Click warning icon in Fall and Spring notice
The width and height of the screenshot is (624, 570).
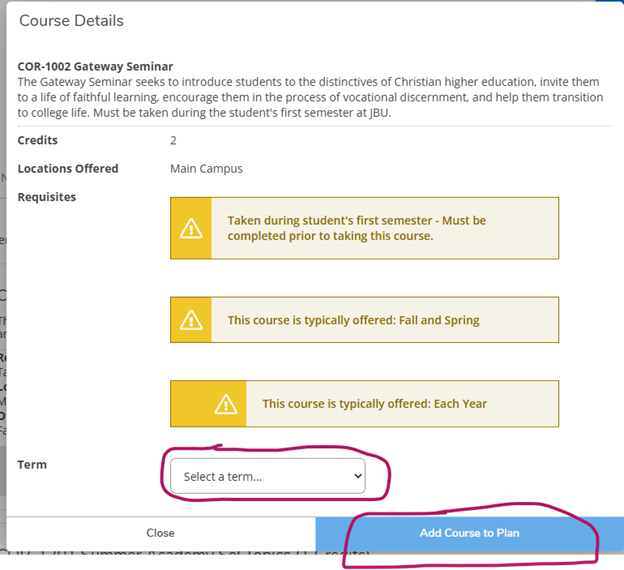point(190,320)
